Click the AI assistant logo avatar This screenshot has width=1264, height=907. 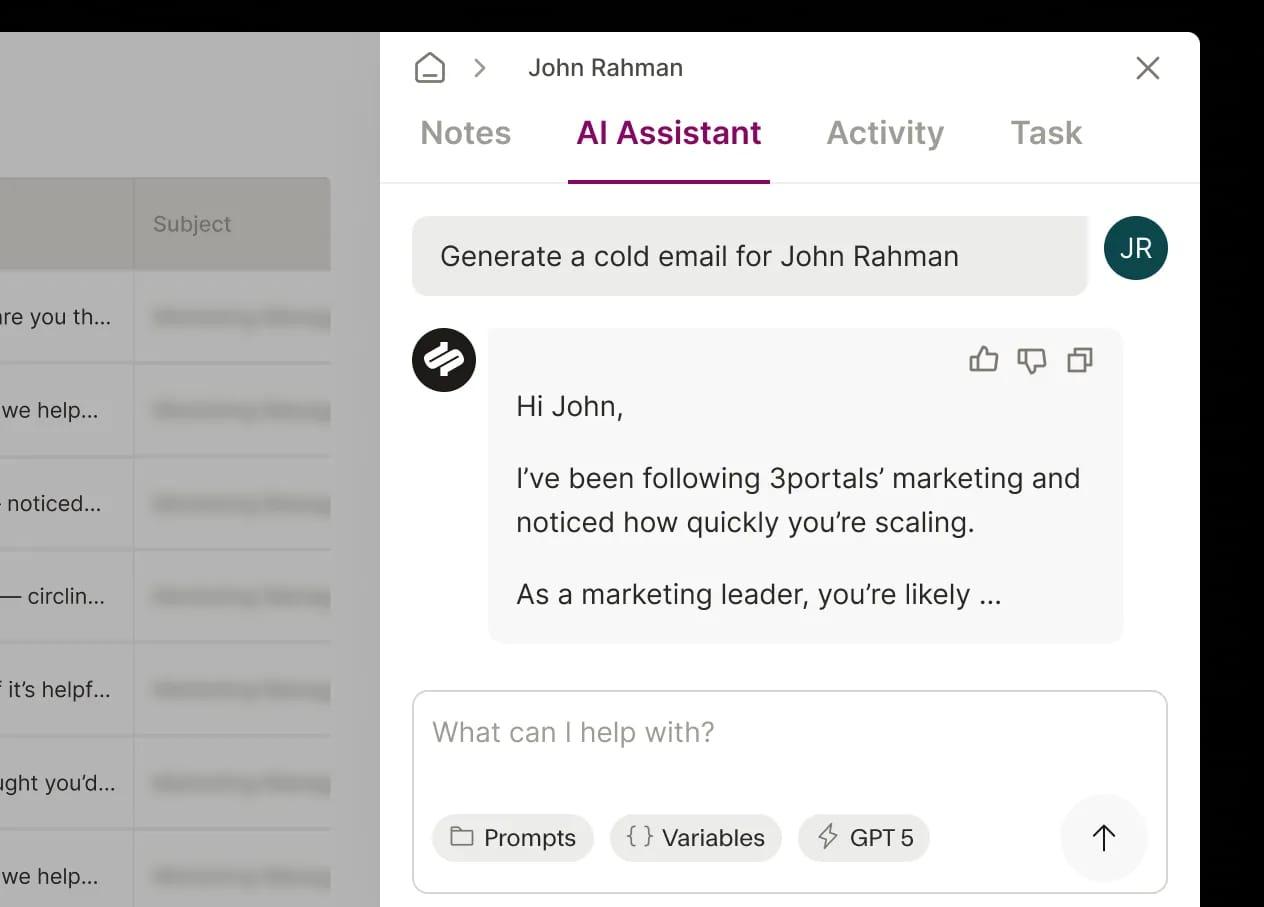click(x=444, y=360)
